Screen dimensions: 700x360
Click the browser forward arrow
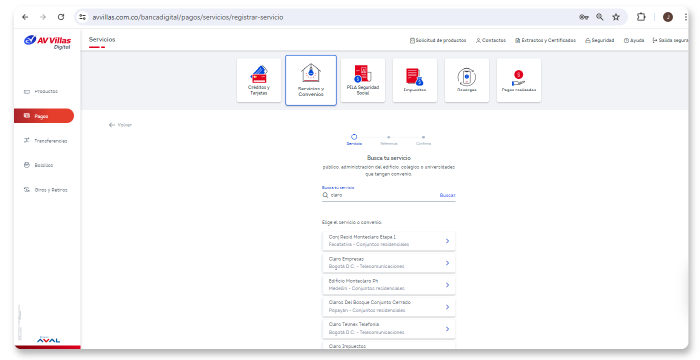[43, 17]
